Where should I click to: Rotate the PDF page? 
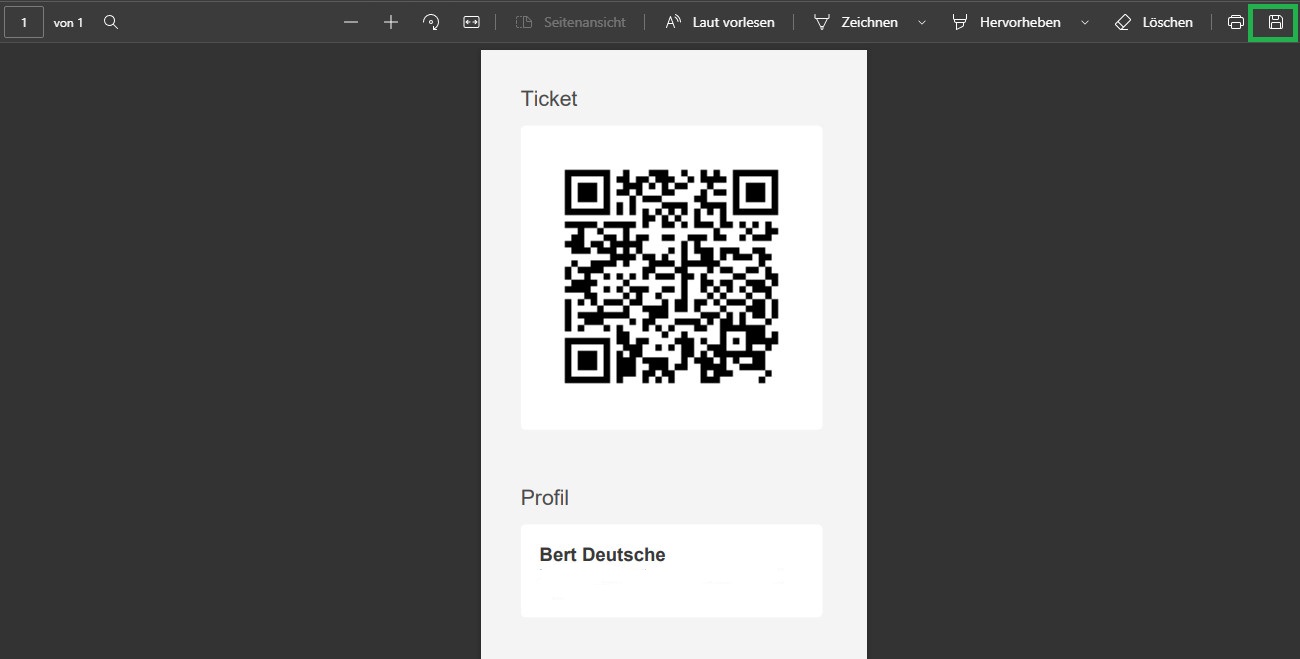pyautogui.click(x=431, y=22)
